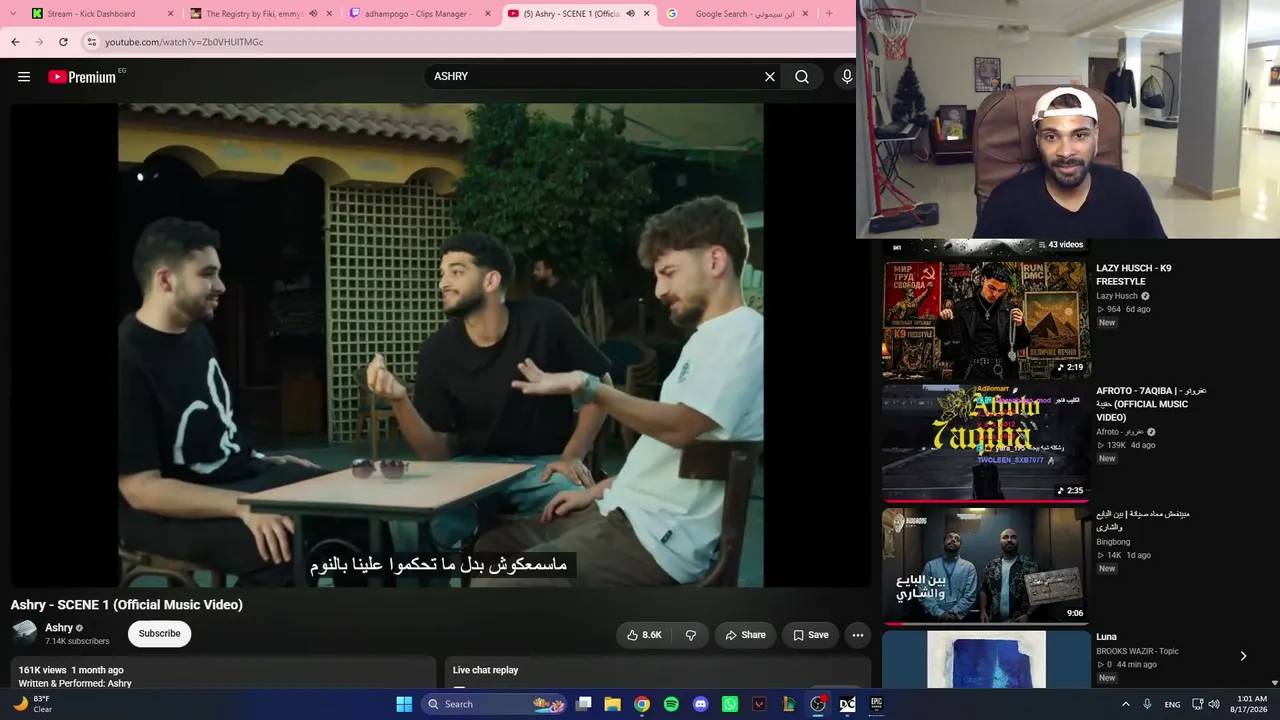The height and width of the screenshot is (720, 1280).
Task: Open the Luna by BROOKS WAZIR video
Action: [x=1106, y=637]
